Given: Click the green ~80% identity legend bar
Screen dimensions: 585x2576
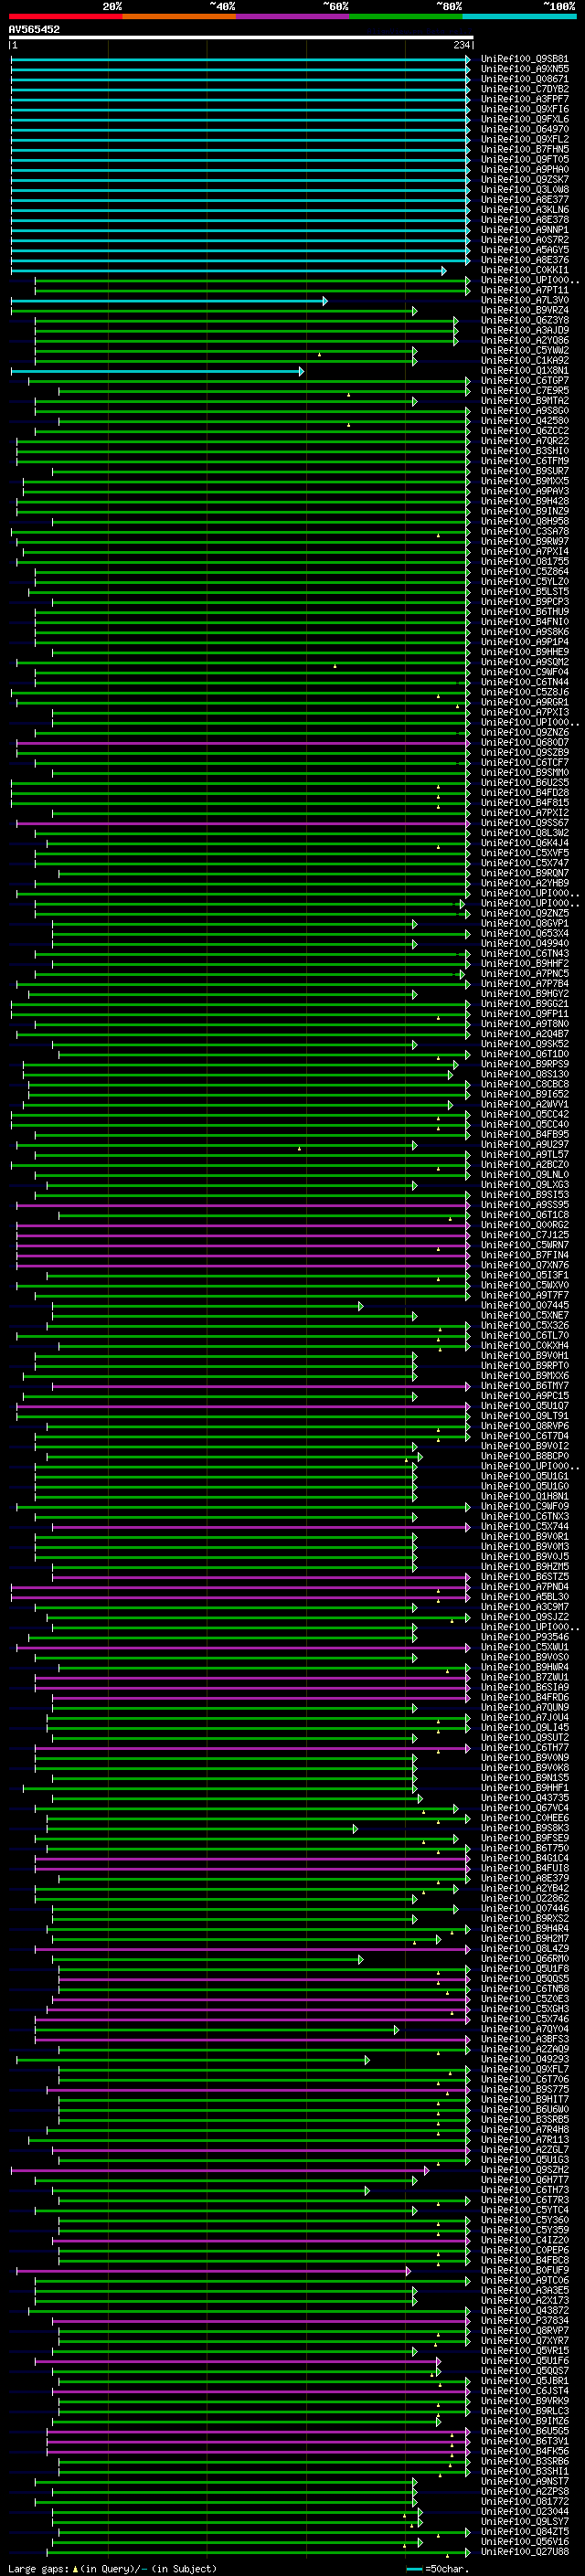Looking at the screenshot, I should pos(406,16).
